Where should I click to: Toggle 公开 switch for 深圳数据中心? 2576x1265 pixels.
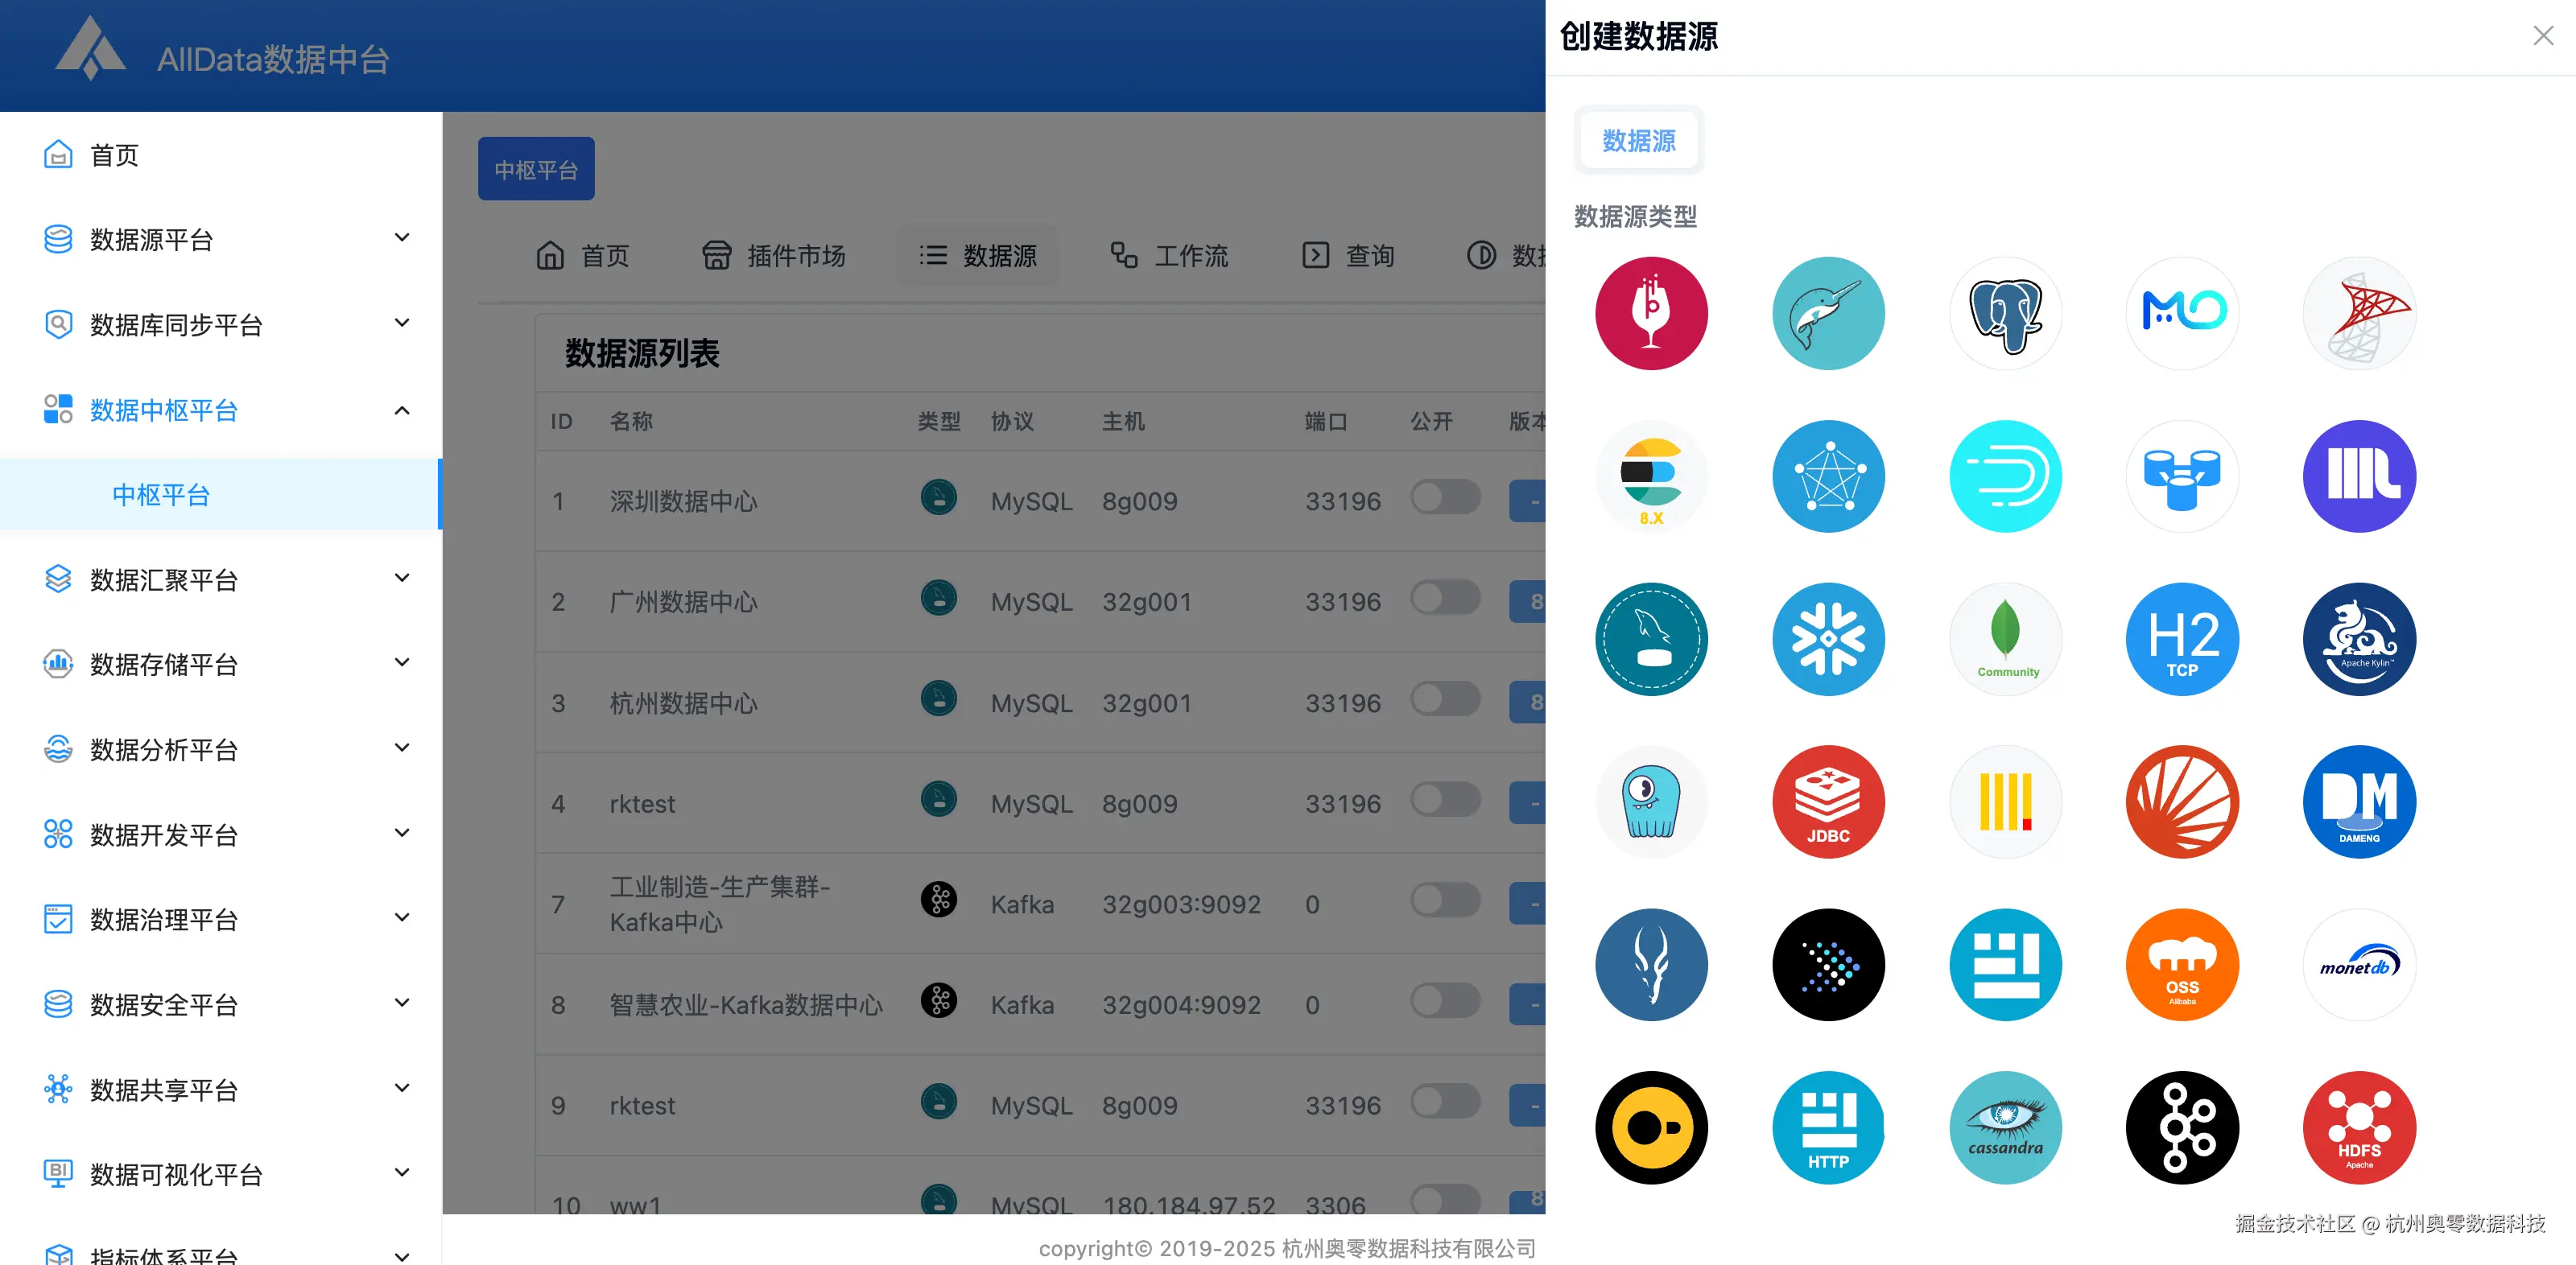click(x=1445, y=499)
